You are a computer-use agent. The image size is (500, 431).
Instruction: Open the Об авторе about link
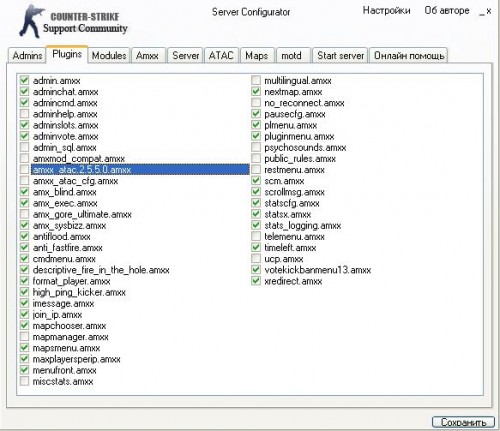447,11
